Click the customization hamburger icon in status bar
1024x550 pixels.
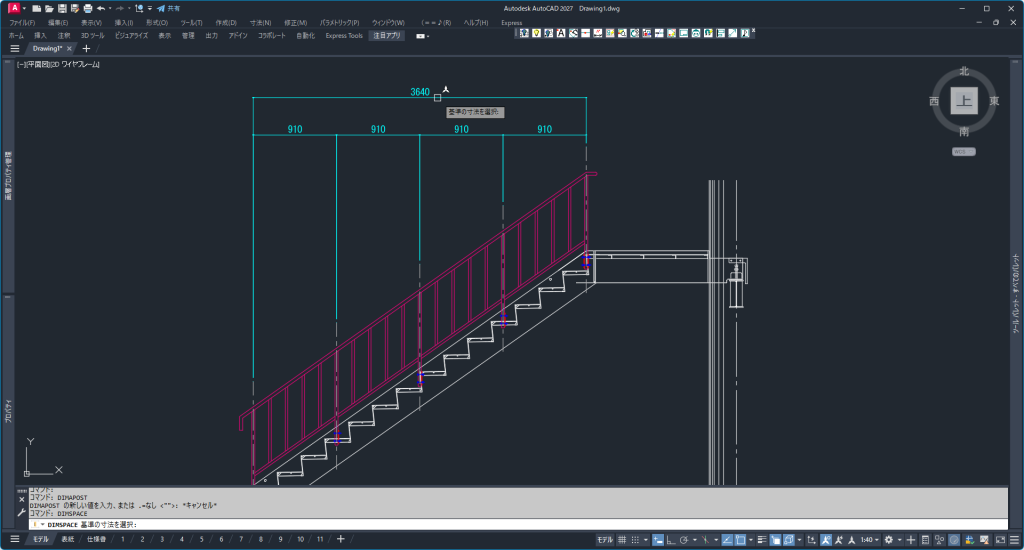point(1011,539)
